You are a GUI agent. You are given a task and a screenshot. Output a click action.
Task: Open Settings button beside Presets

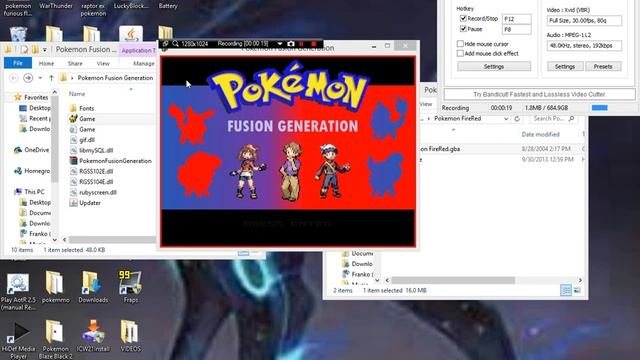tap(565, 66)
